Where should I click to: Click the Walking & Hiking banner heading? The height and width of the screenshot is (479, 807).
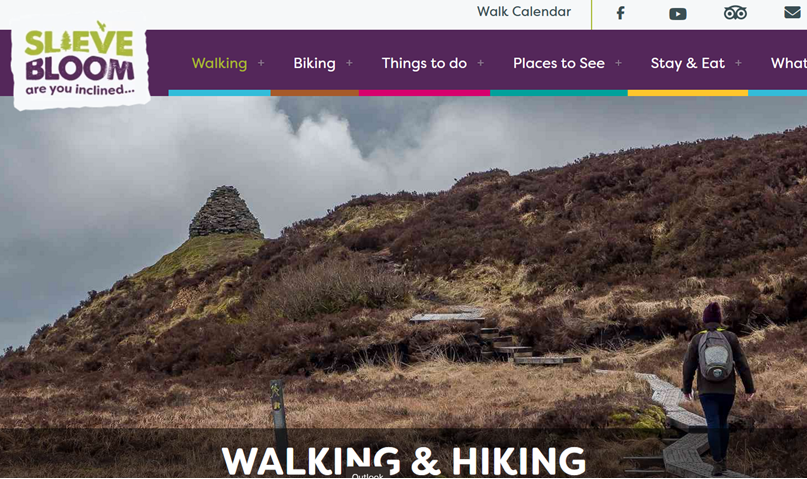[404, 460]
